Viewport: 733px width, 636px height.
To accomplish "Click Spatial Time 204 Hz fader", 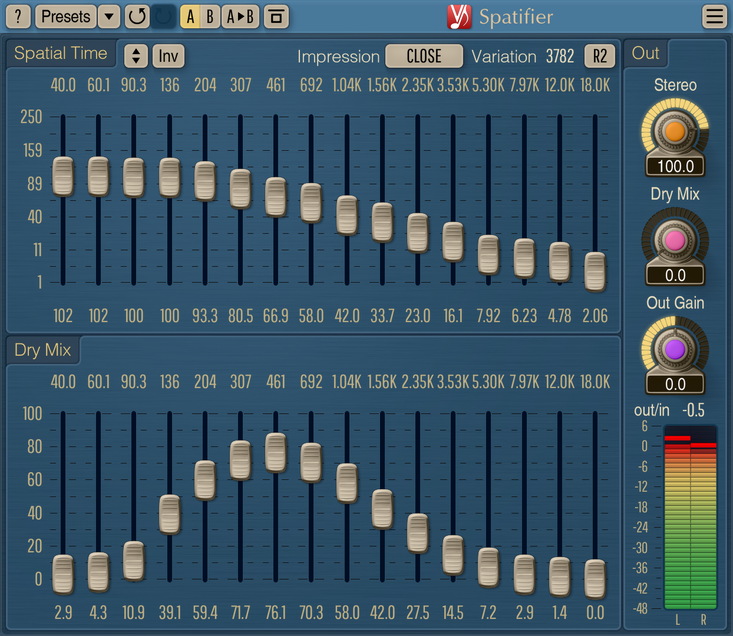I will [x=205, y=181].
